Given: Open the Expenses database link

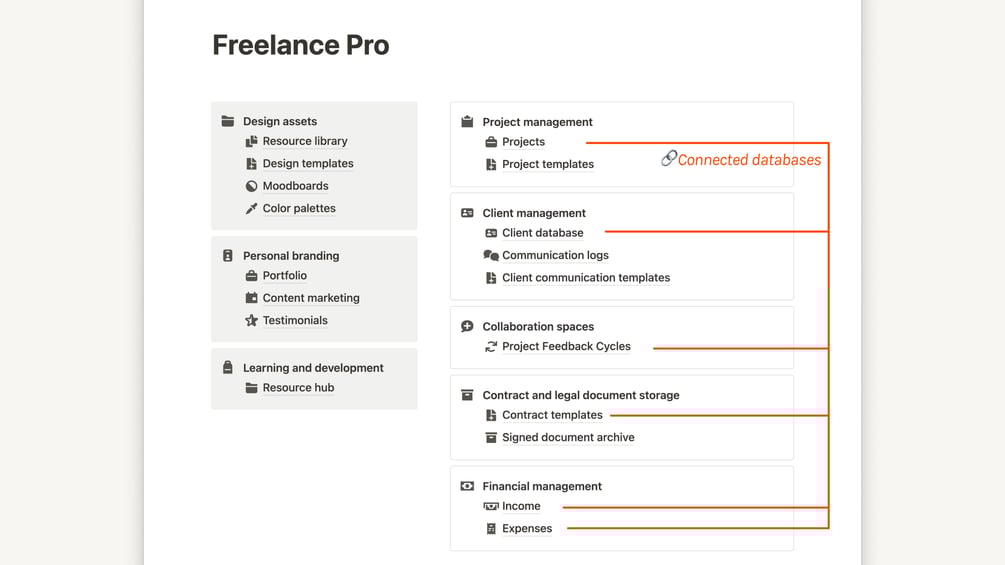Looking at the screenshot, I should (527, 528).
